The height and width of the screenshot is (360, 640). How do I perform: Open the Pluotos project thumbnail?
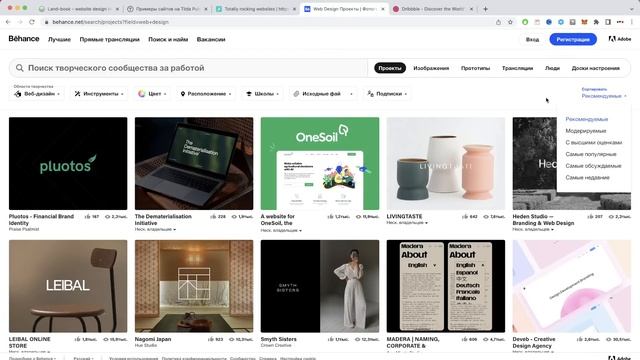pyautogui.click(x=68, y=164)
